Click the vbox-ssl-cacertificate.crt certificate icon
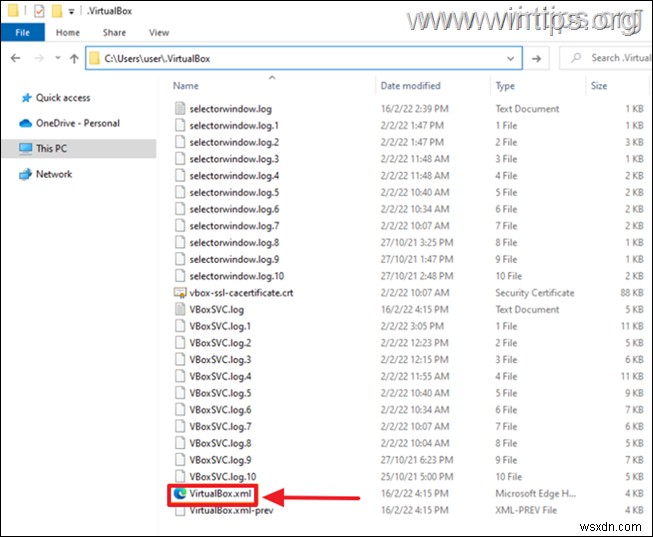Viewport: 653px width, 537px height. 180,293
